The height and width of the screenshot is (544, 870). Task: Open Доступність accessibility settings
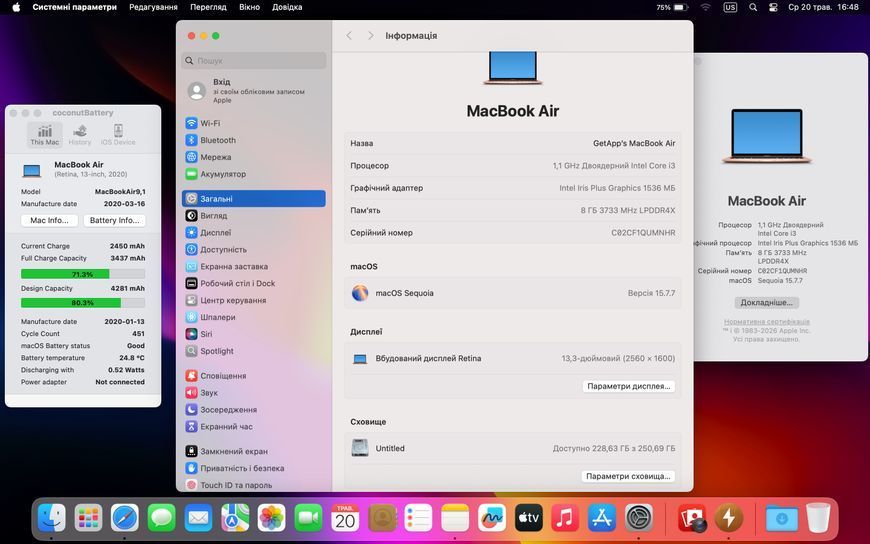tap(254, 249)
